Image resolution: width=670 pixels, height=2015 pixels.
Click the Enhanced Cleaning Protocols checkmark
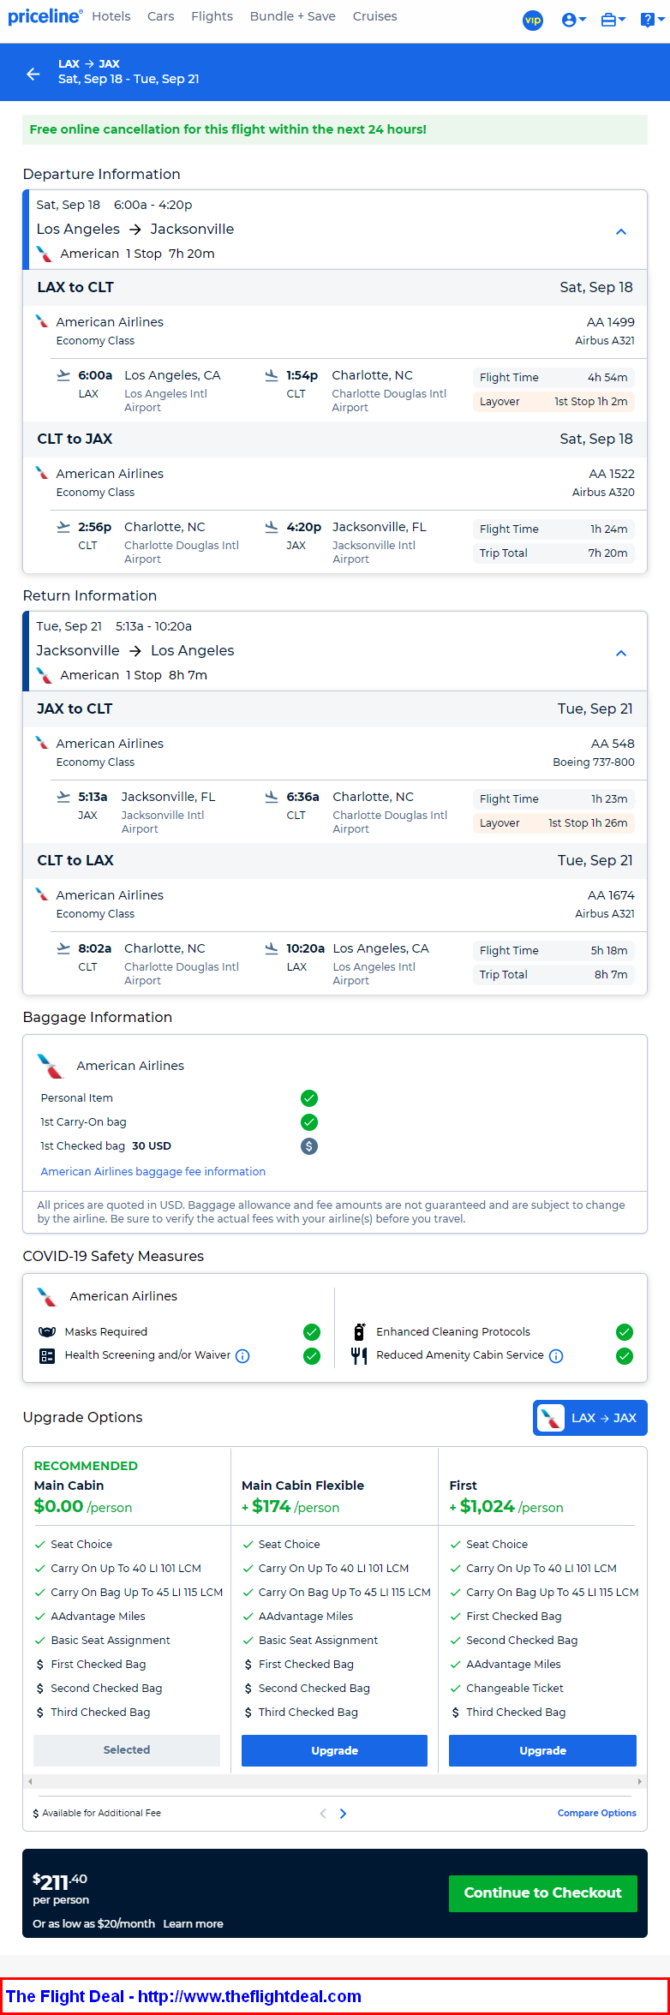625,1332
